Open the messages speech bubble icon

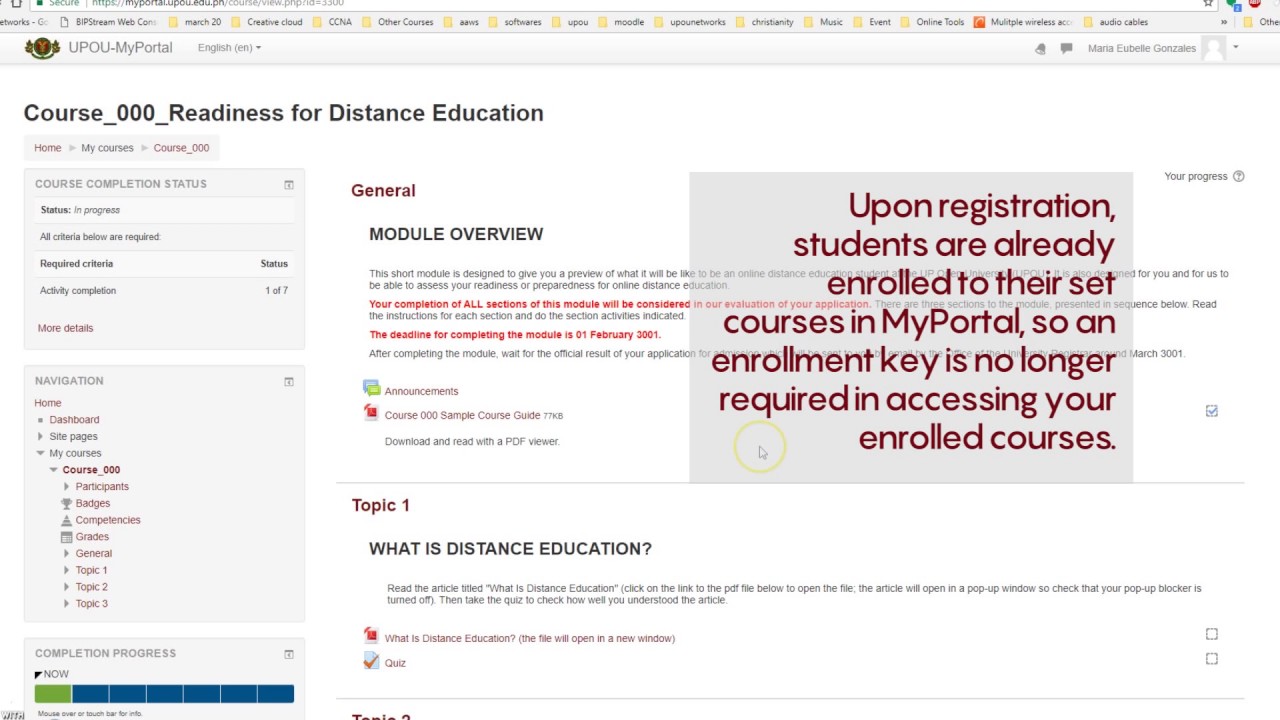tap(1066, 48)
